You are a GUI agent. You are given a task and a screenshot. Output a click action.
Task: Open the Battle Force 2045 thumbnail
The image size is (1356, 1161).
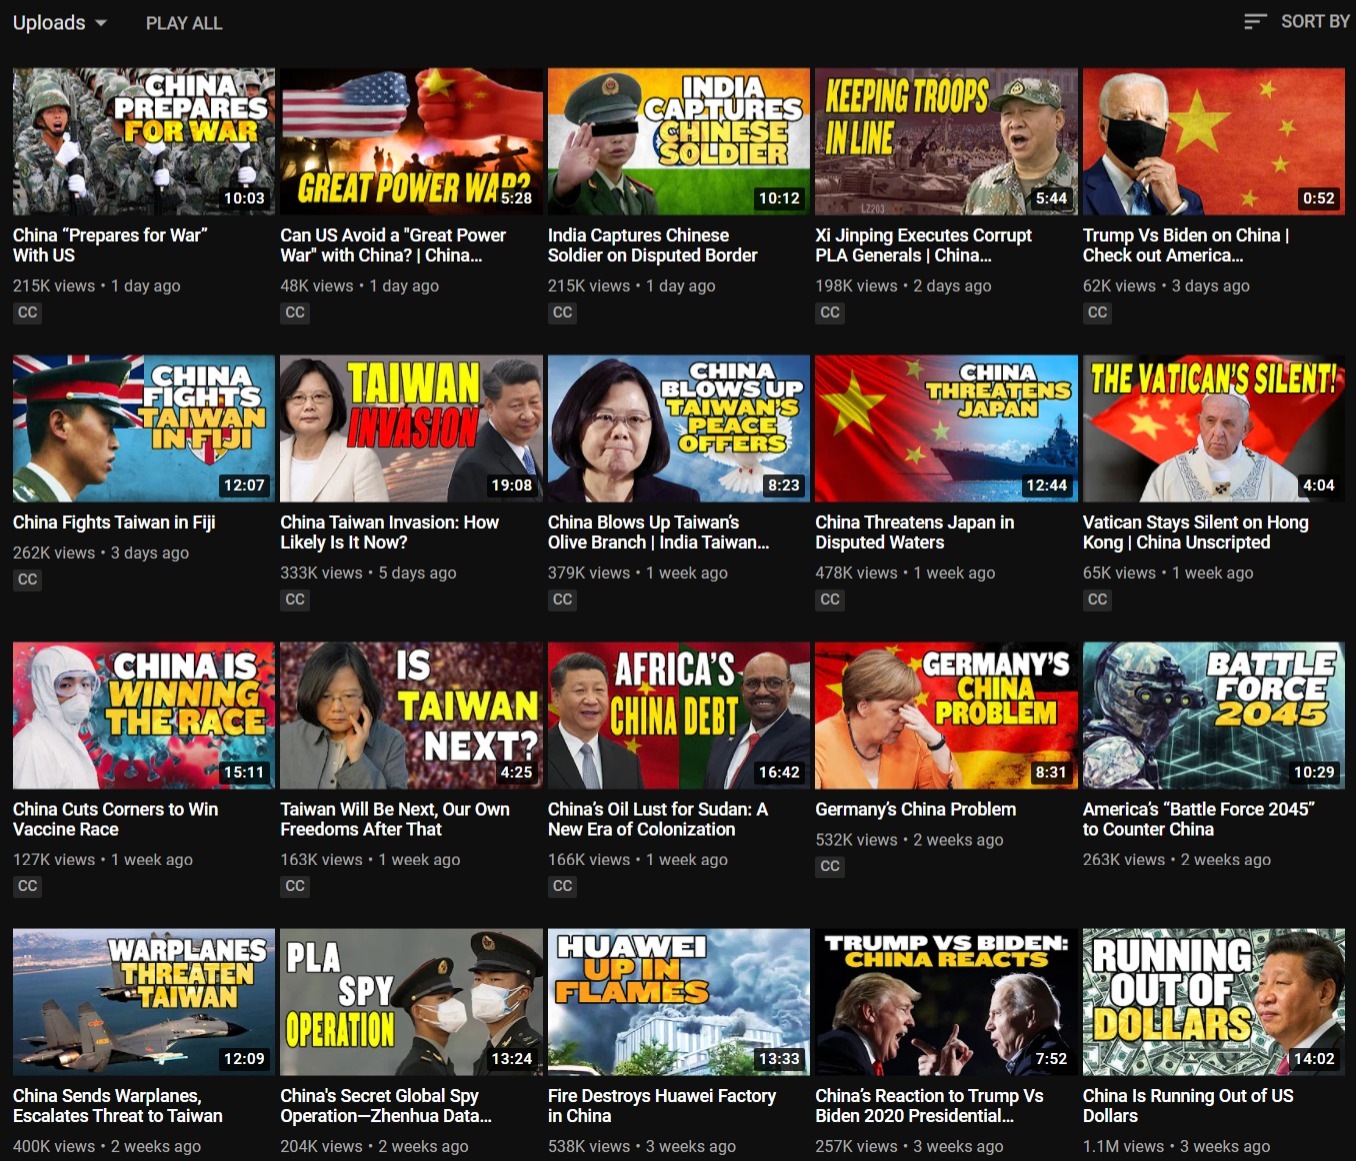coord(1214,715)
